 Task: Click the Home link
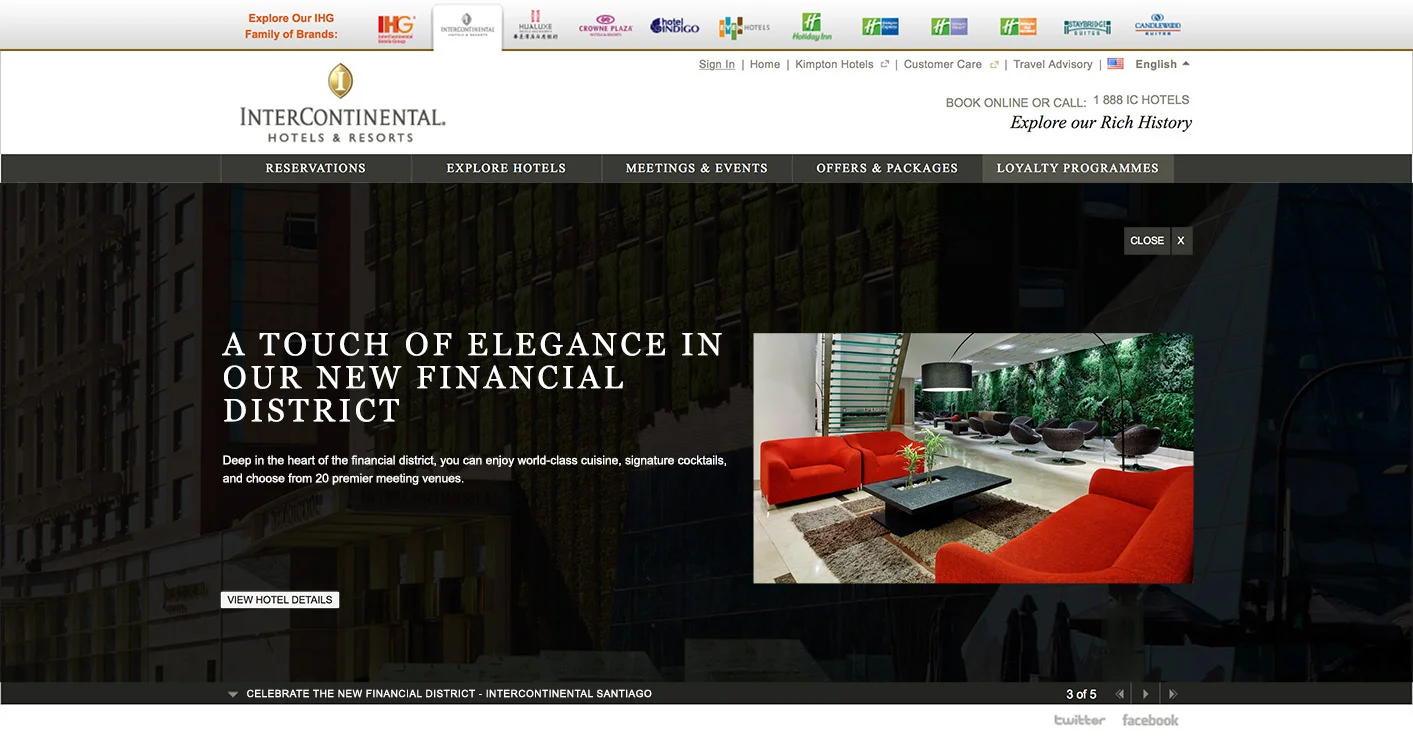click(x=765, y=64)
